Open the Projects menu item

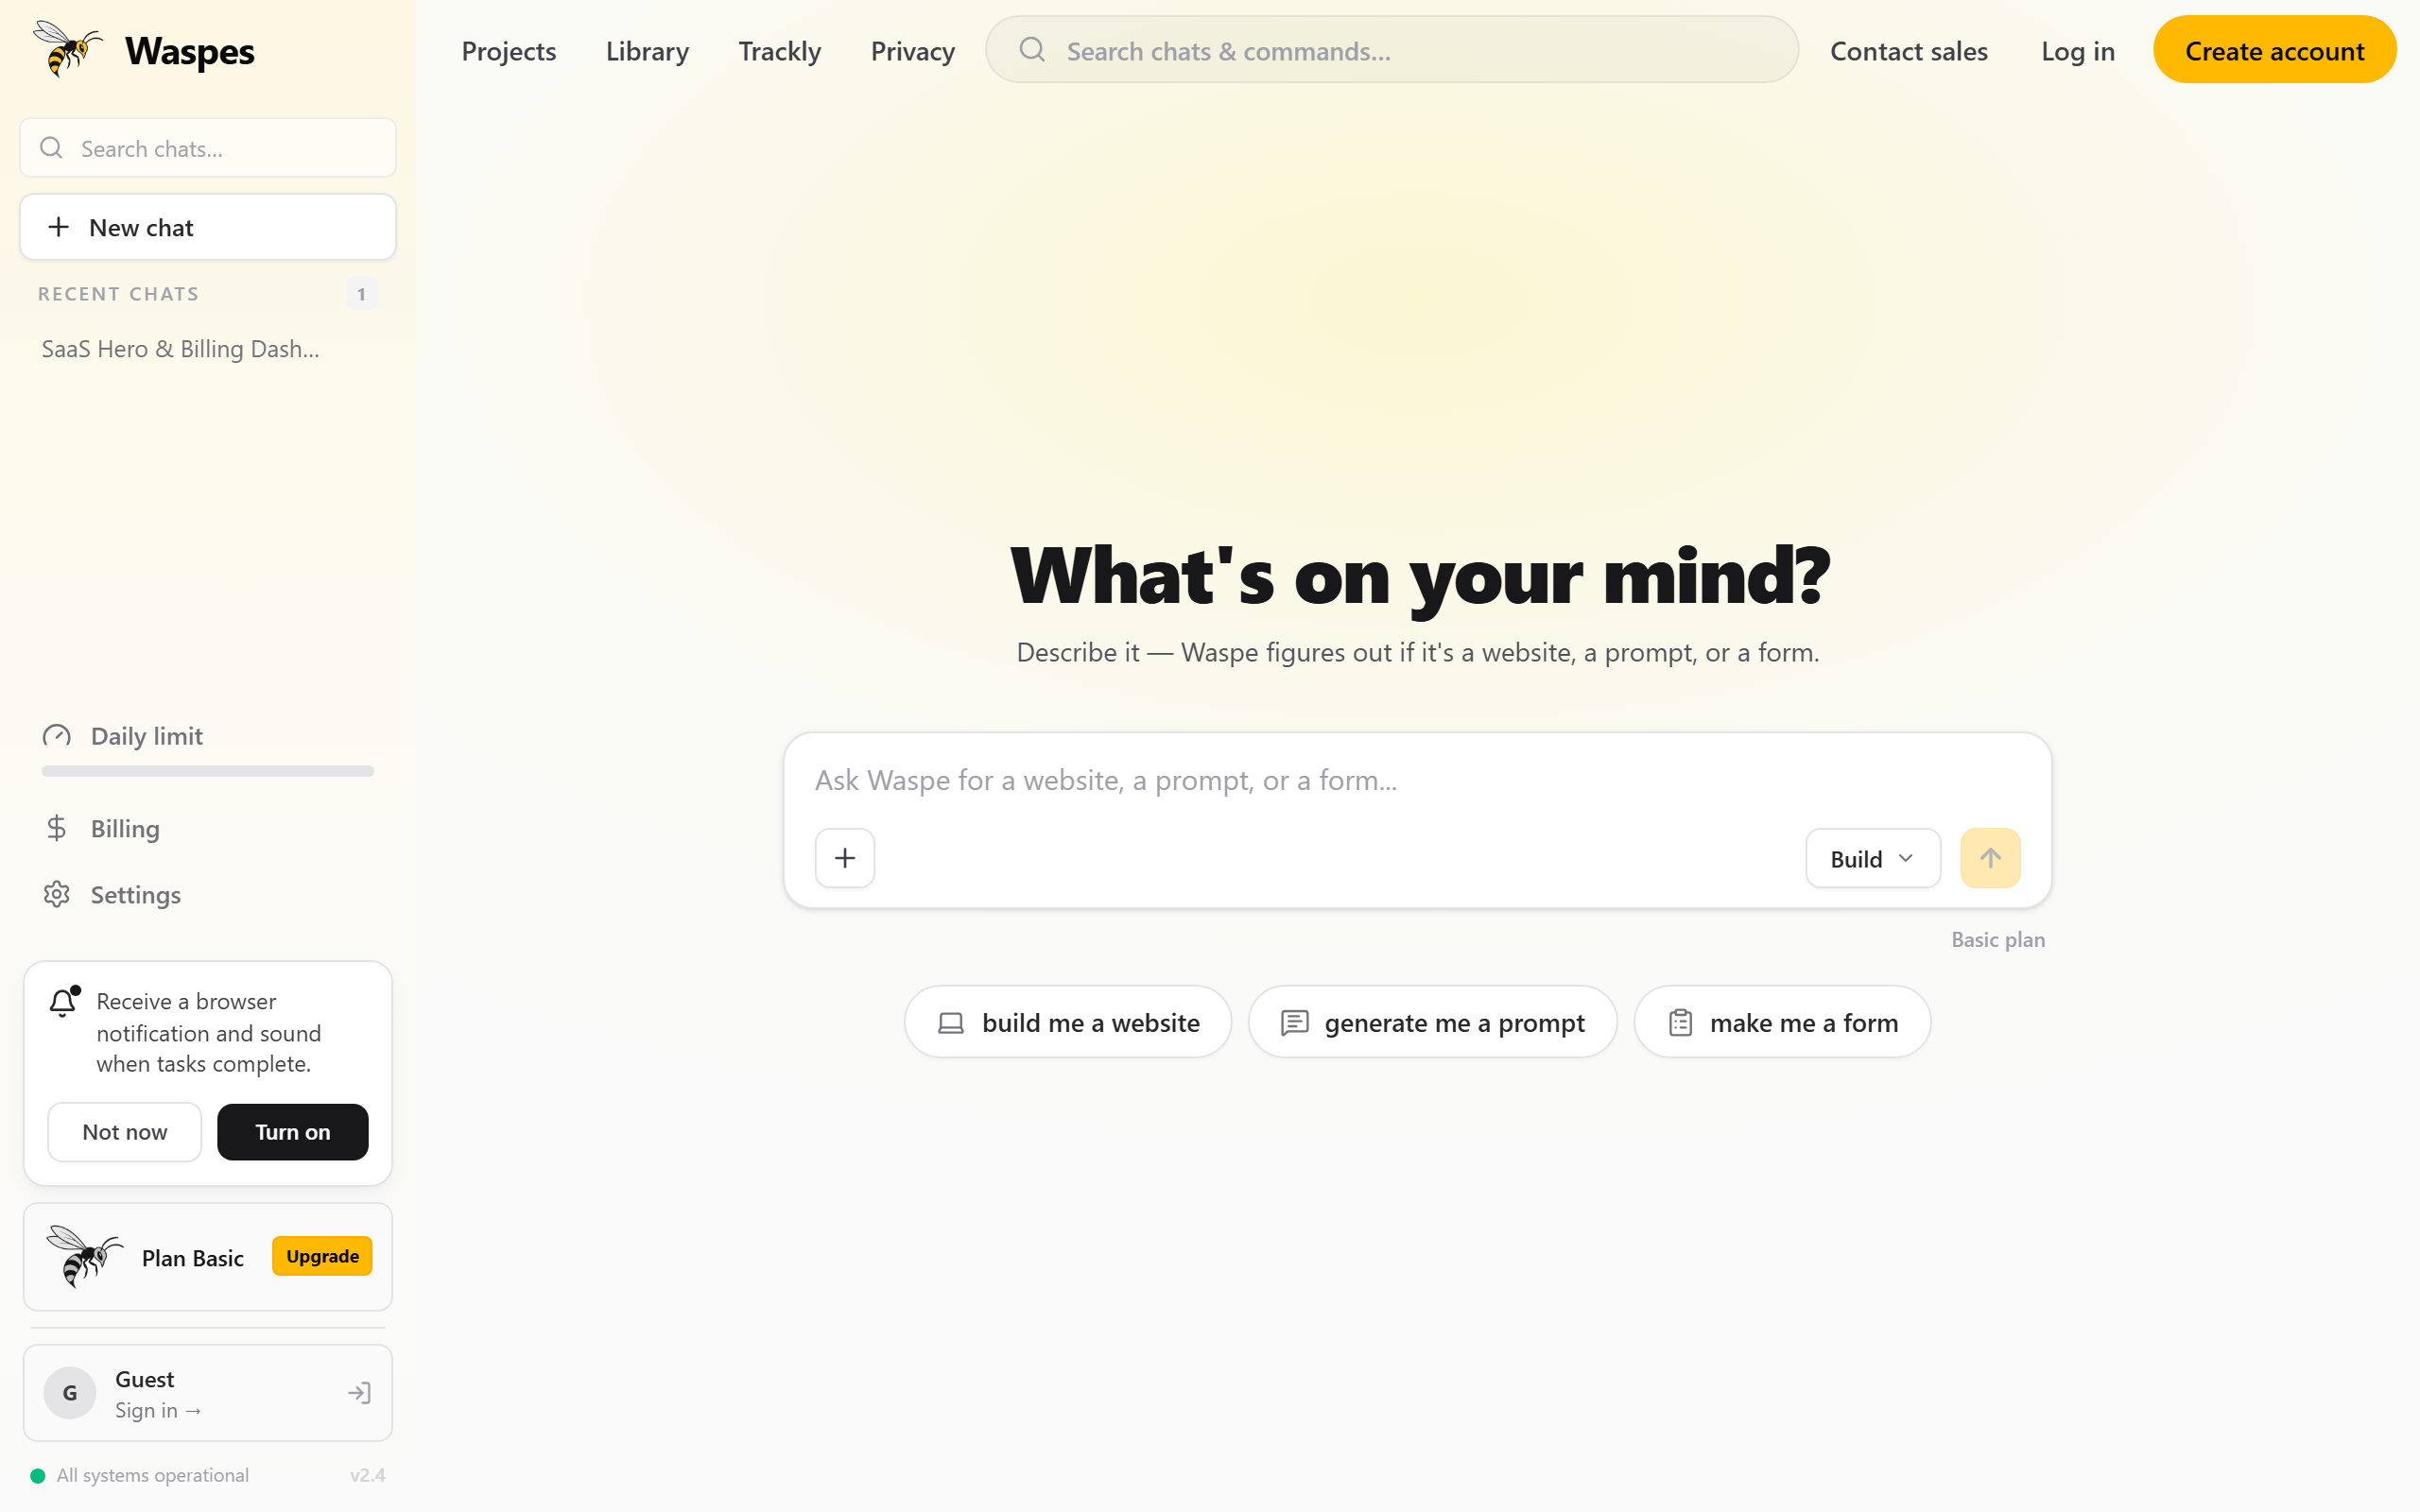509,51
